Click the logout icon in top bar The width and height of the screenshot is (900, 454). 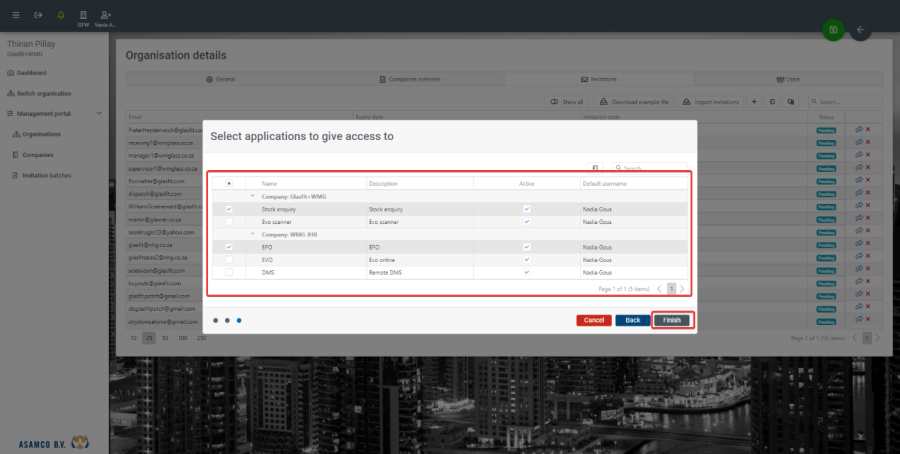[x=38, y=15]
